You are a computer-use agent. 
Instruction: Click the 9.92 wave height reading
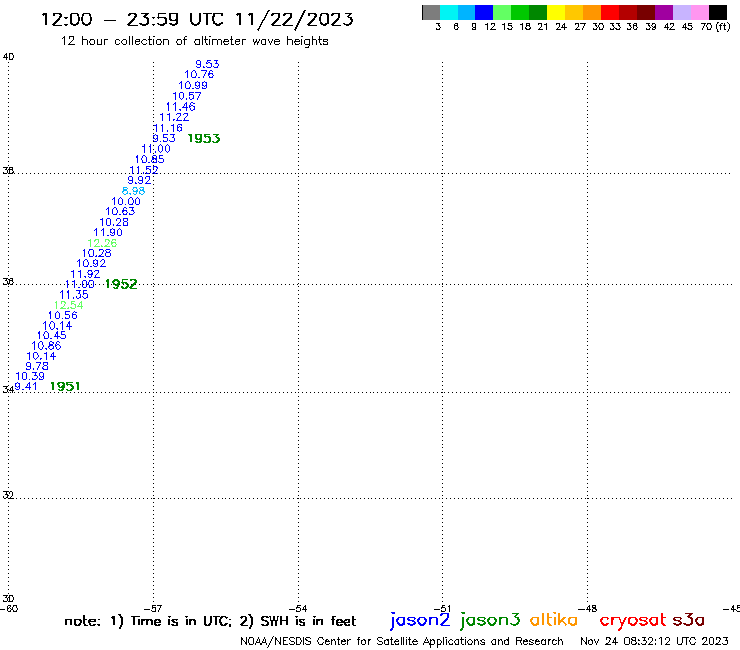[139, 180]
